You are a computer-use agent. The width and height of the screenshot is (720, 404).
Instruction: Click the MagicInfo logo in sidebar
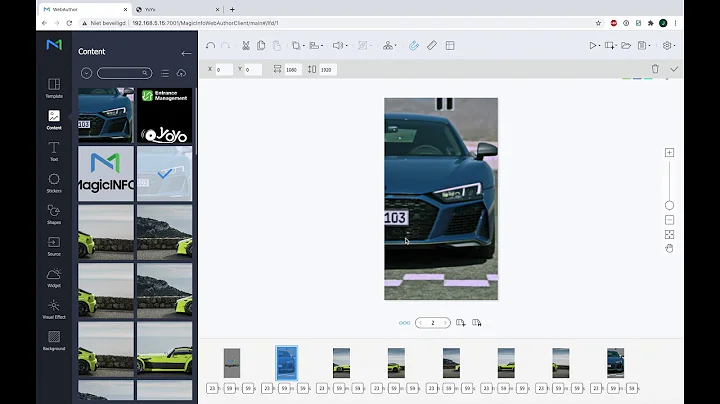tap(54, 45)
